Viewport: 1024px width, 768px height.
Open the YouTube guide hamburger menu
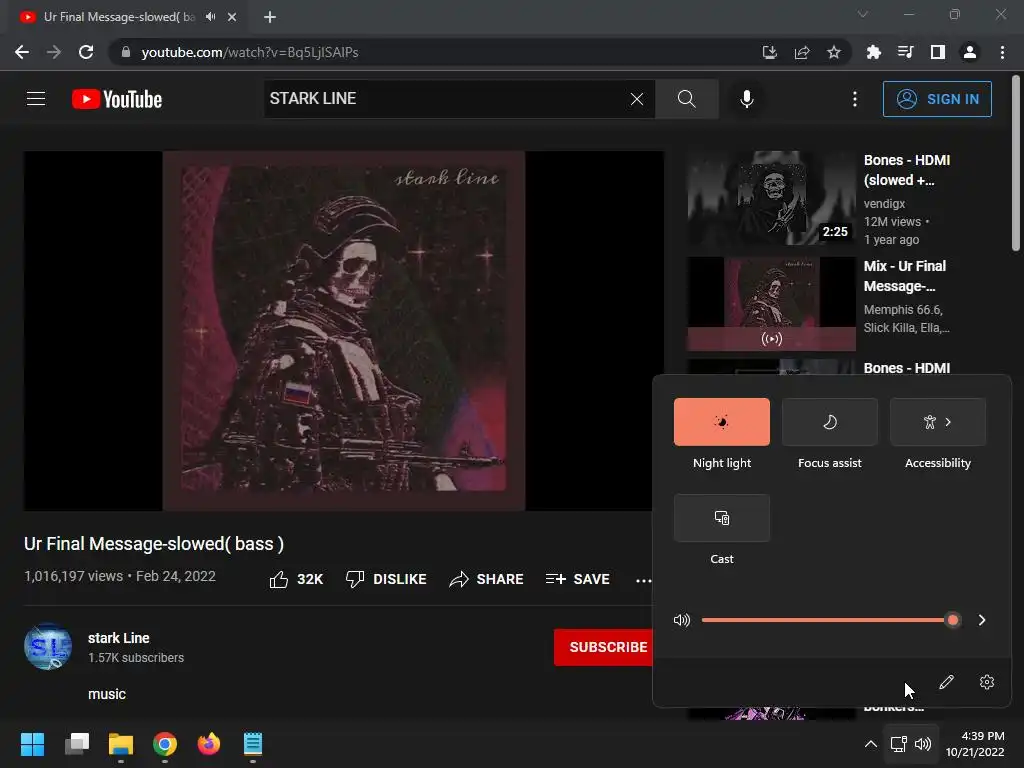(x=36, y=99)
